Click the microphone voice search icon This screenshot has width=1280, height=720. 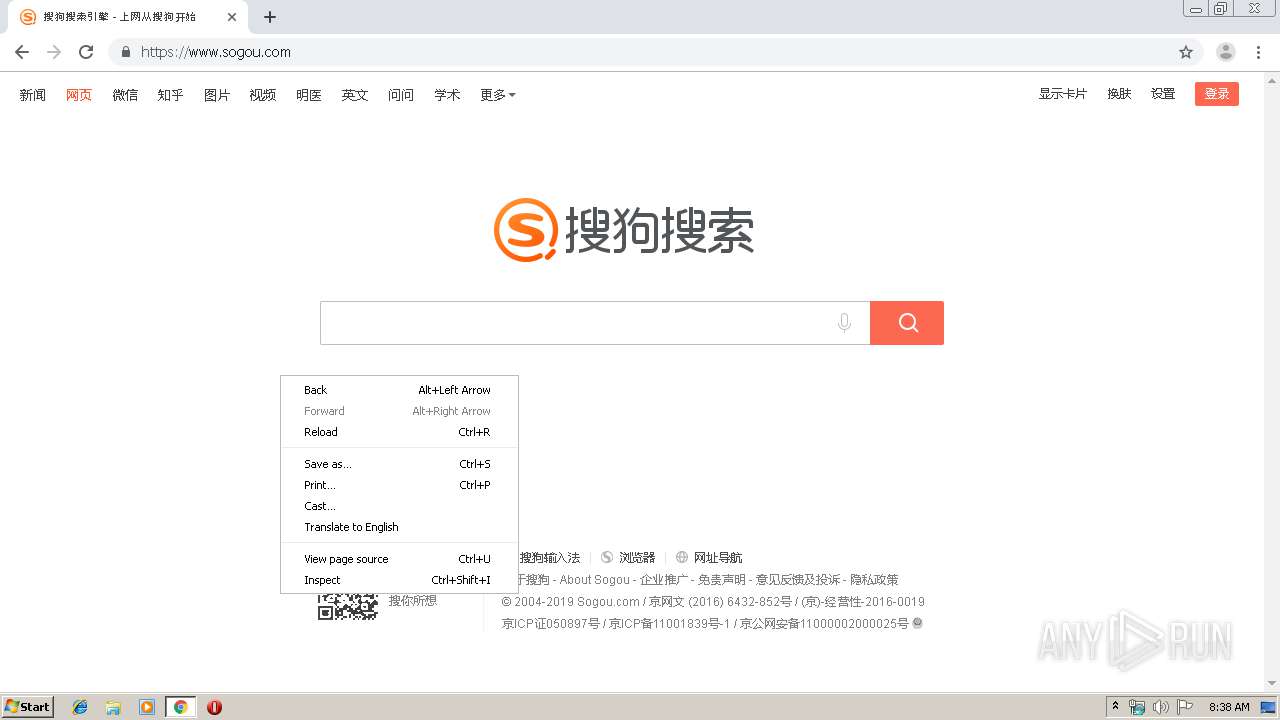pos(844,323)
